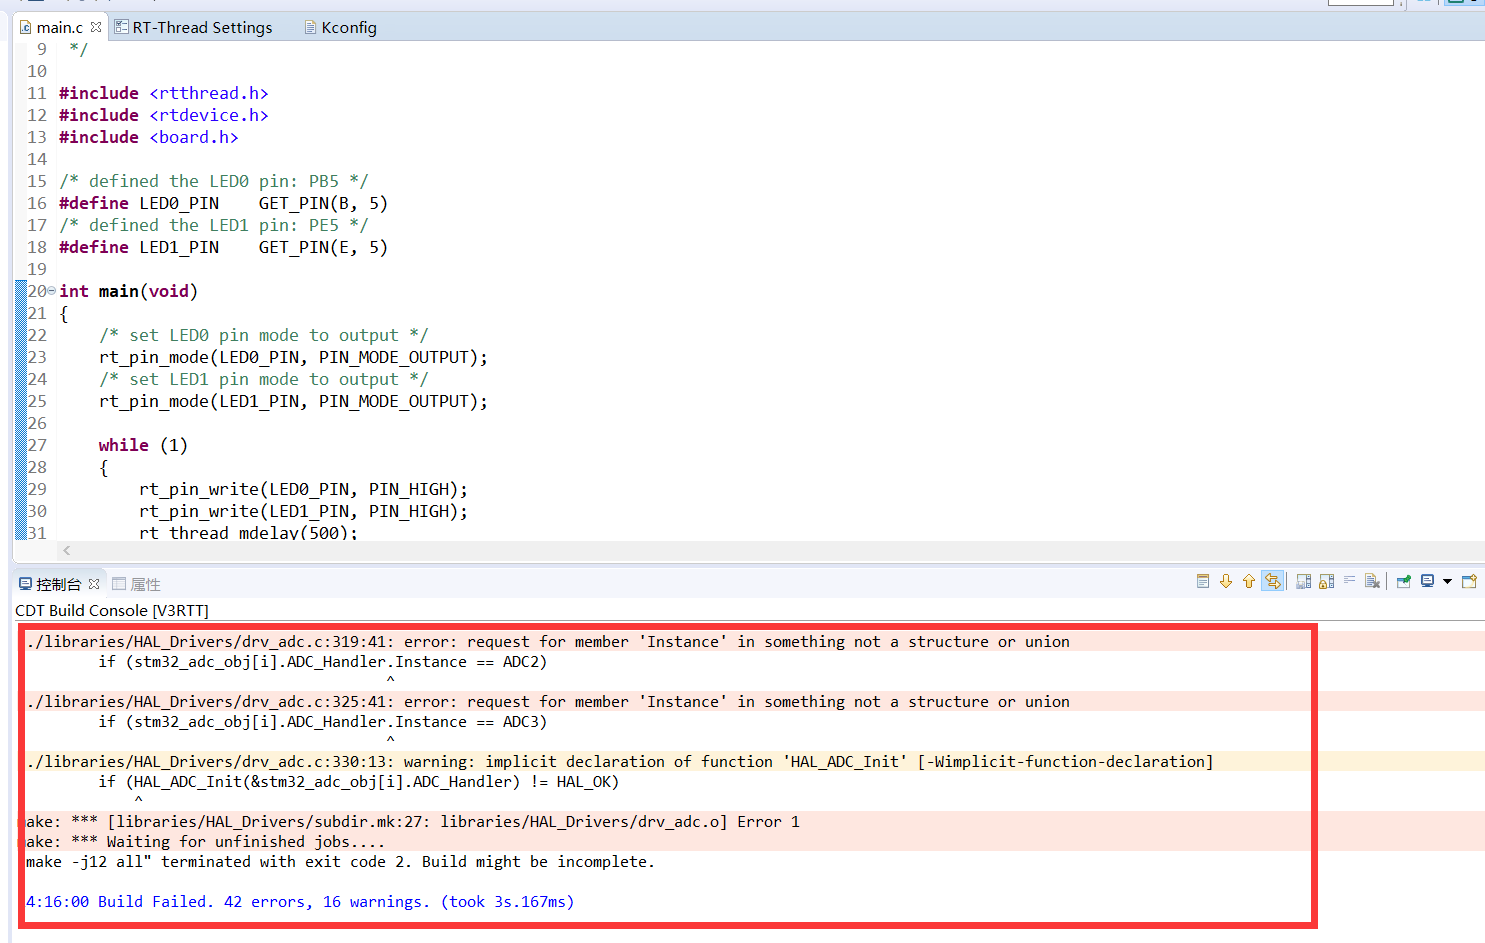Jump to next error with down arrow

tap(1226, 581)
